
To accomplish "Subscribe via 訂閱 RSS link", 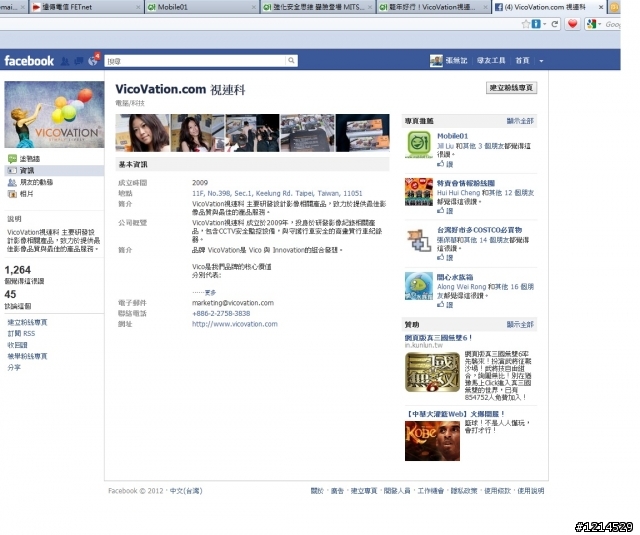I will coord(21,333).
